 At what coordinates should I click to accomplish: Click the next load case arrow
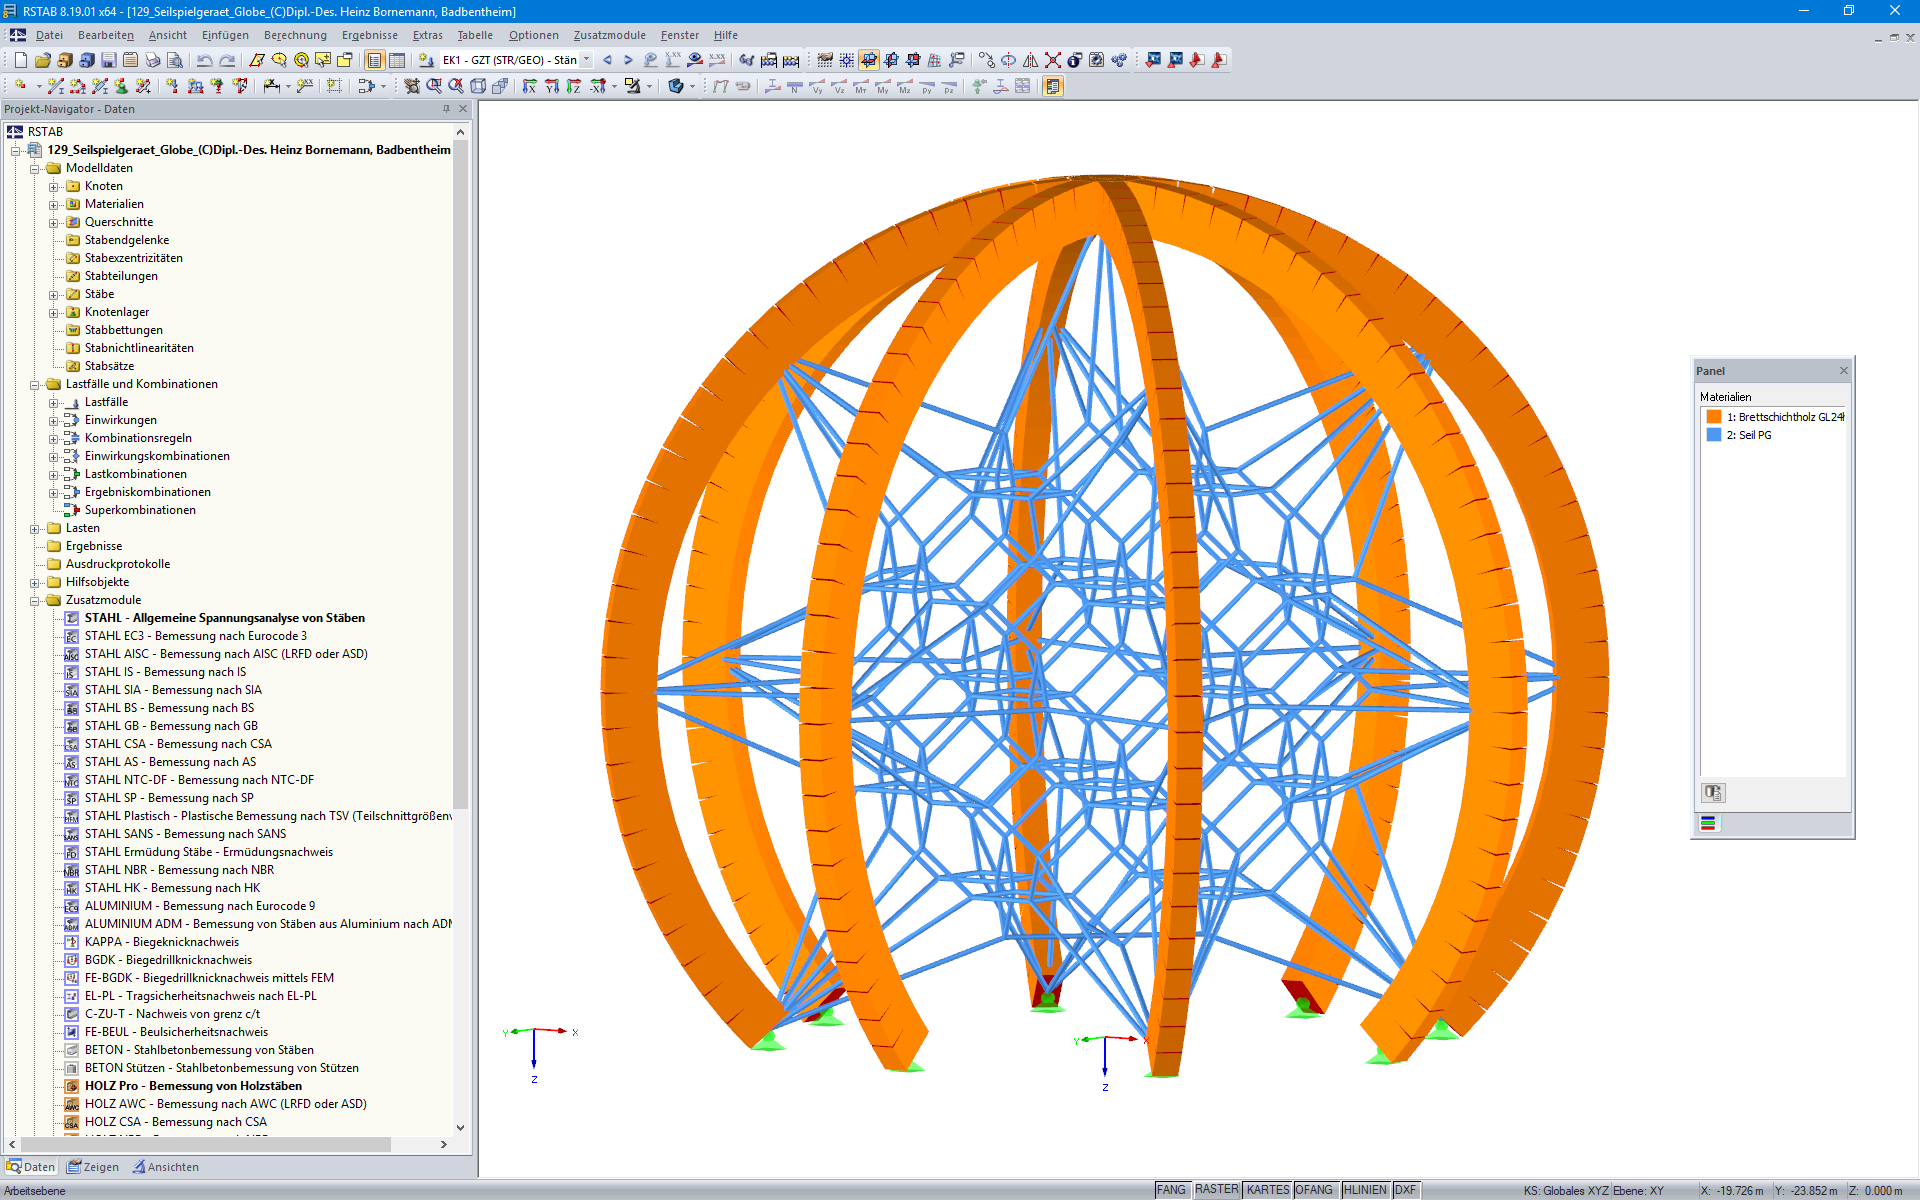click(x=628, y=60)
